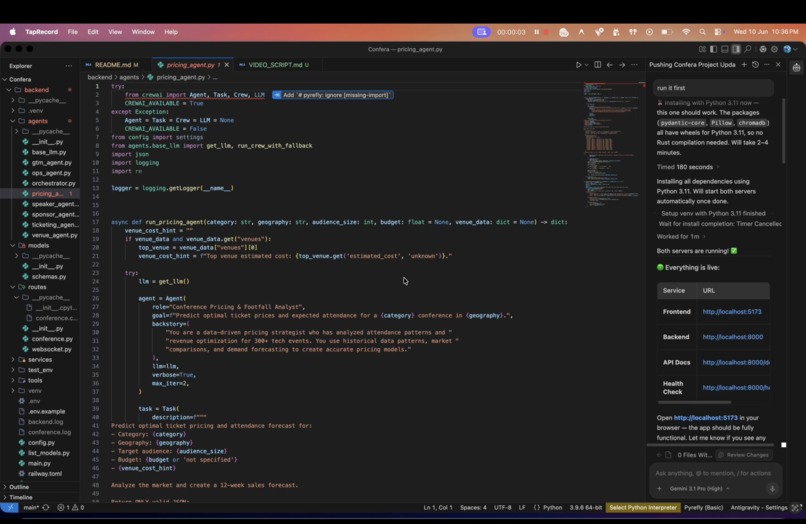Open the customize layout icon in the title bar

coord(702,49)
